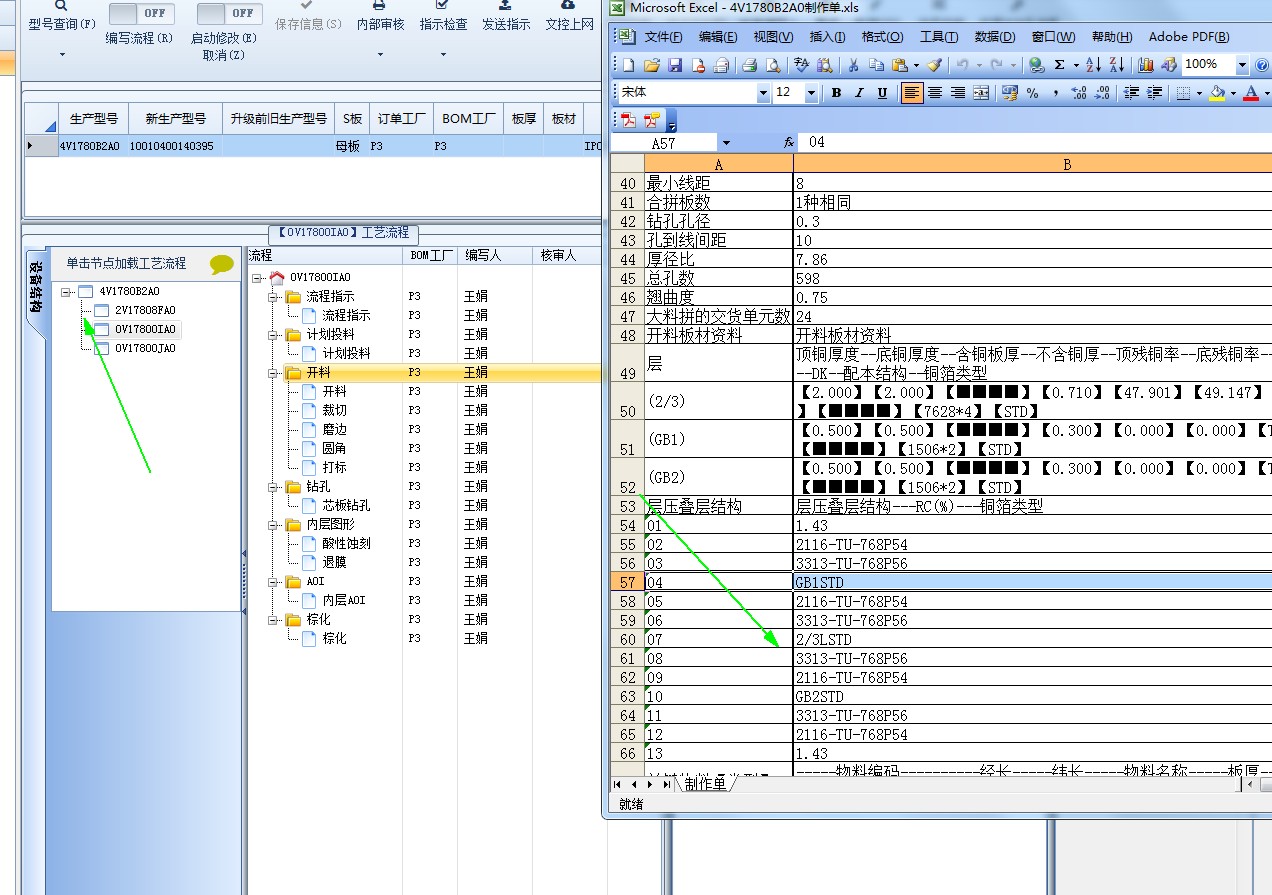Viewport: 1272px width, 895px height.
Task: Collapse the 内层图形 folder node
Action: (x=273, y=525)
